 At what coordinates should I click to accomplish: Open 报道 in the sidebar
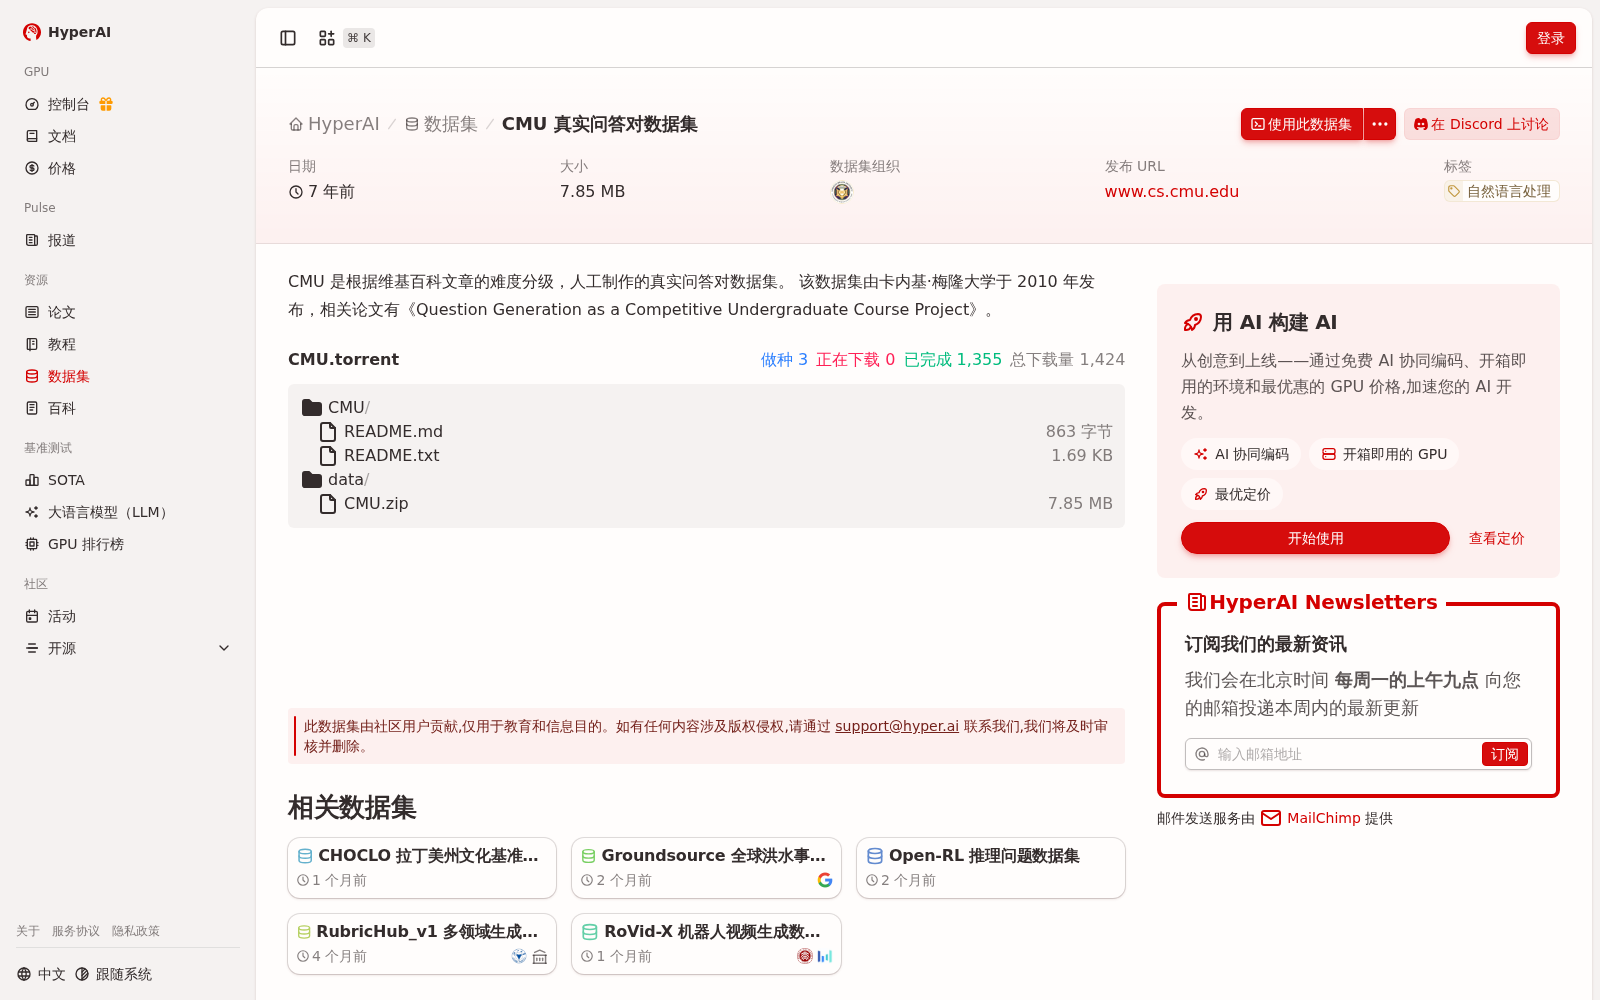(128, 240)
